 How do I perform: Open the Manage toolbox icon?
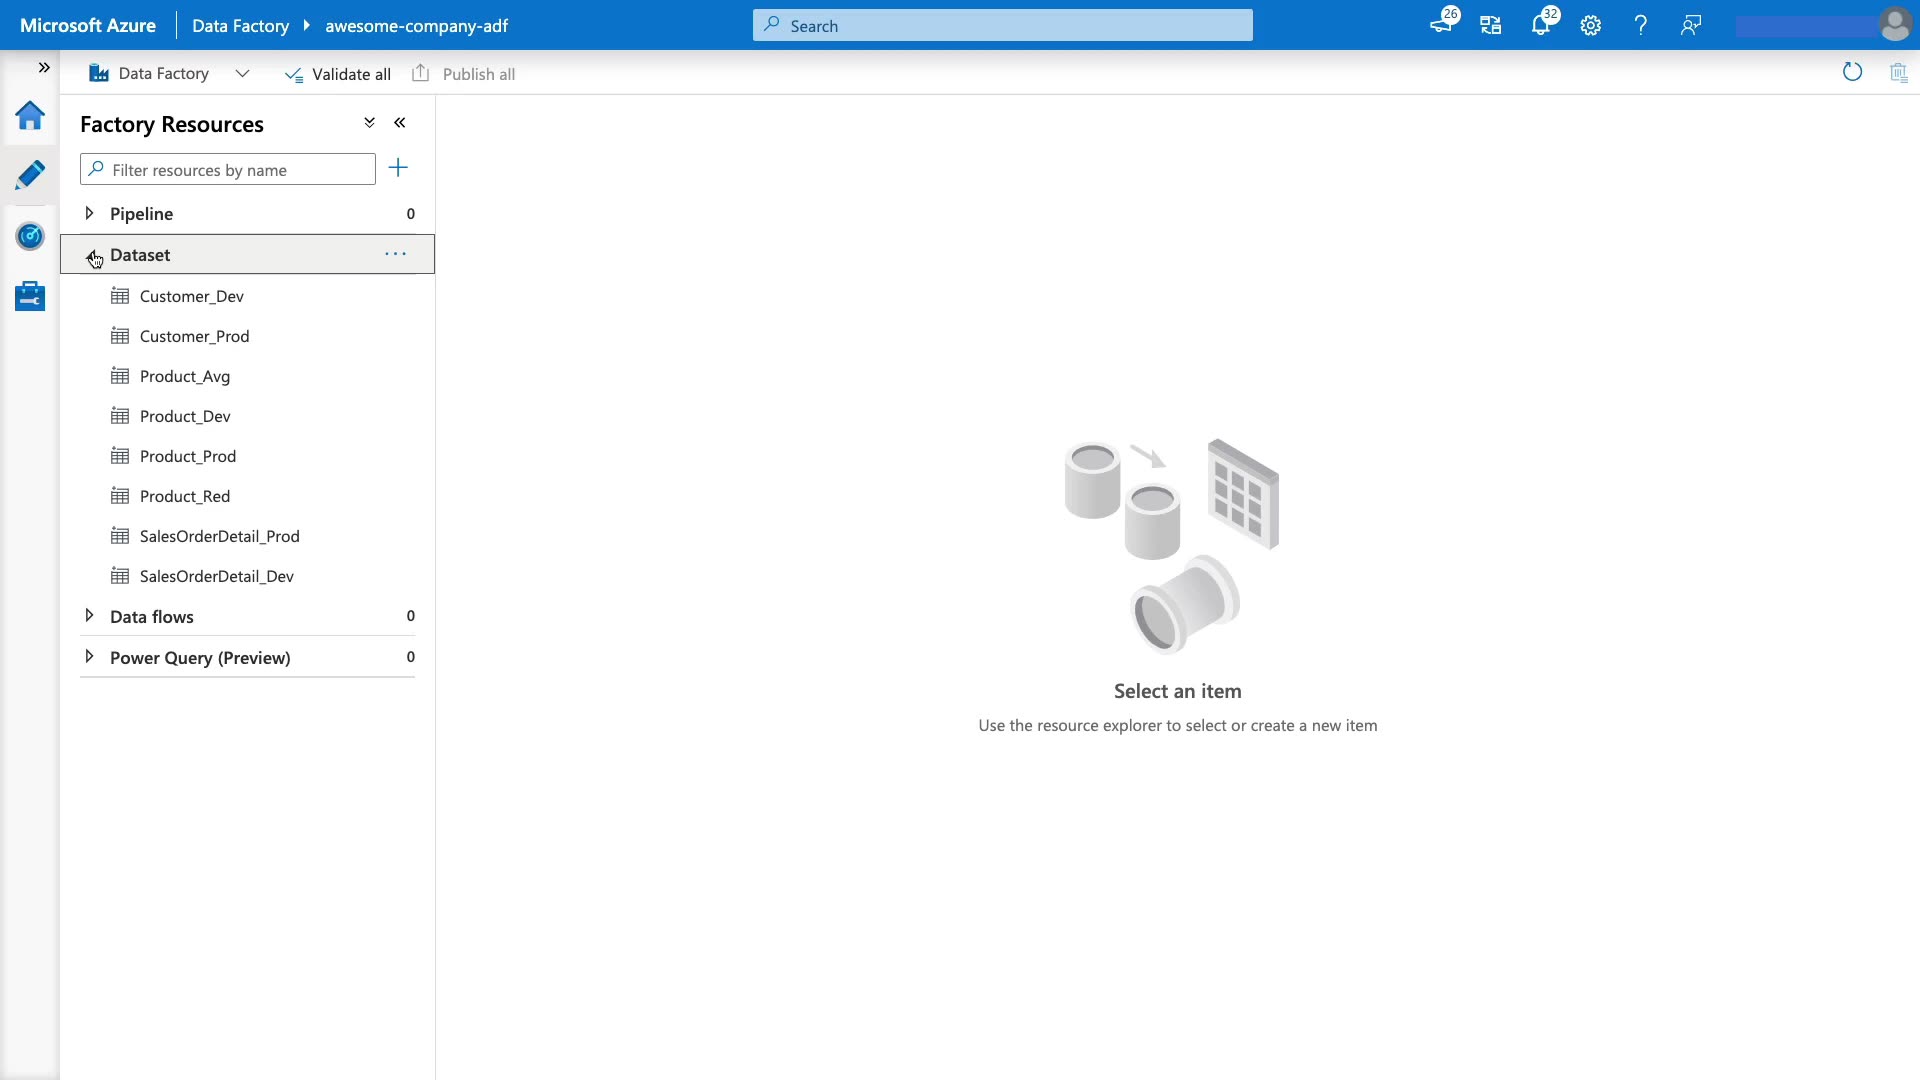(30, 296)
